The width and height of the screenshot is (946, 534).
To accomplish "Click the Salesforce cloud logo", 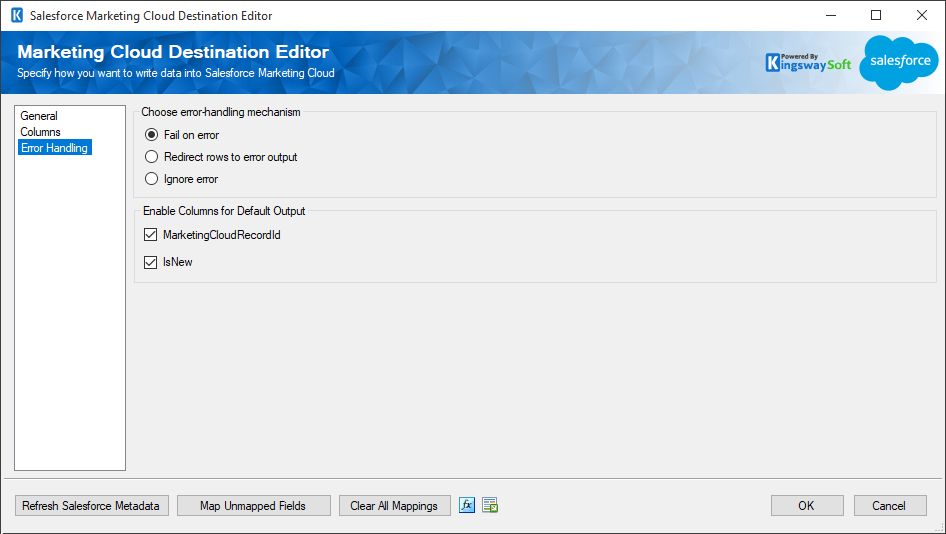I will [899, 62].
